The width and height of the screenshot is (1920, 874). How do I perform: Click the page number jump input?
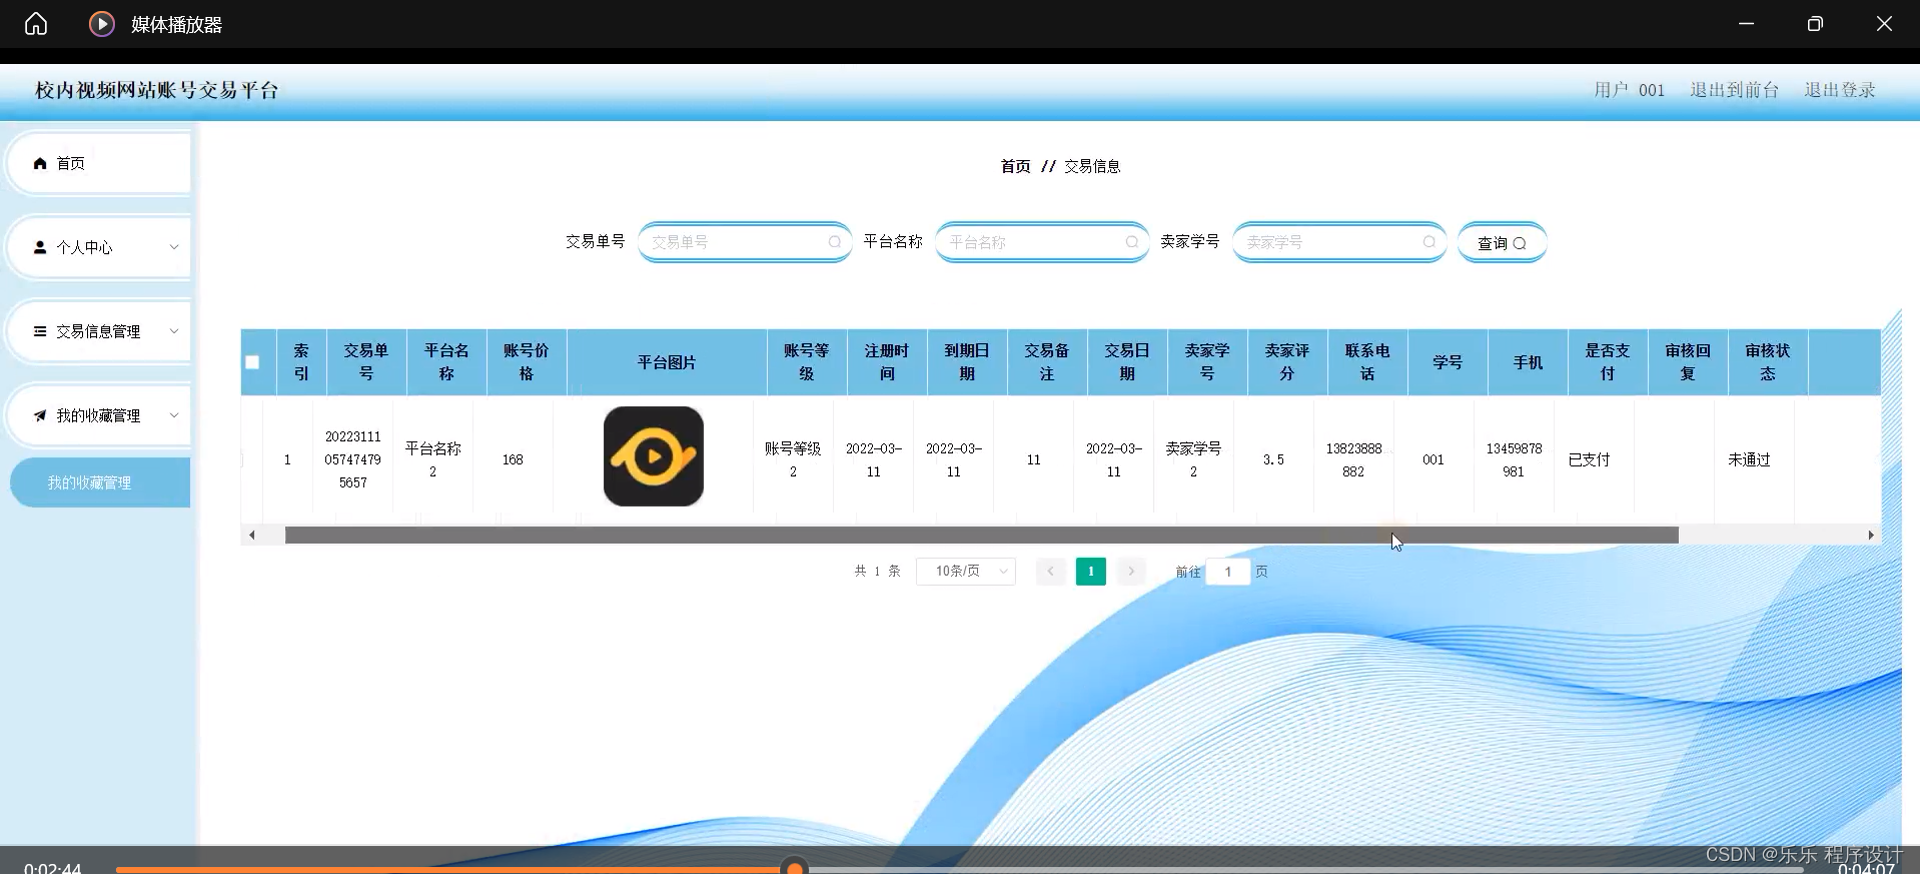(1228, 571)
